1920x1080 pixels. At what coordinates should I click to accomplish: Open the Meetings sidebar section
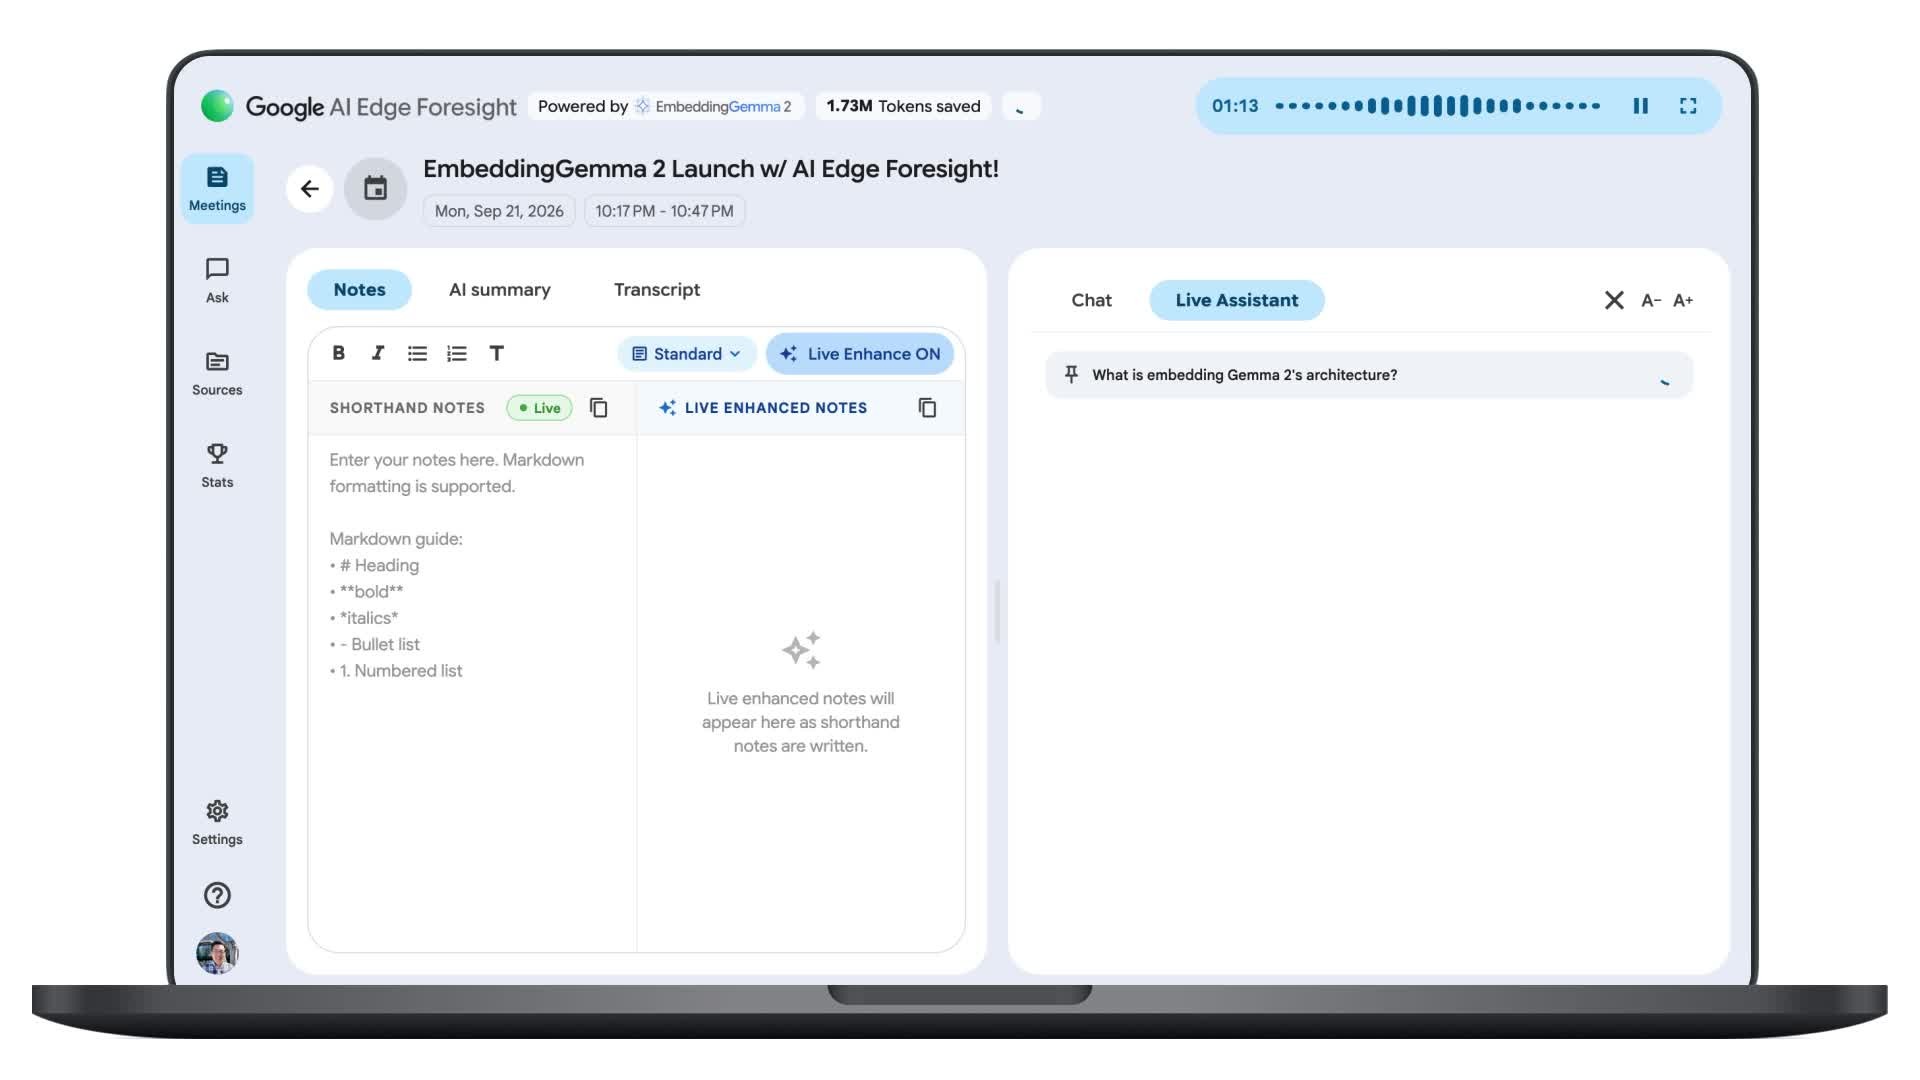coord(217,188)
